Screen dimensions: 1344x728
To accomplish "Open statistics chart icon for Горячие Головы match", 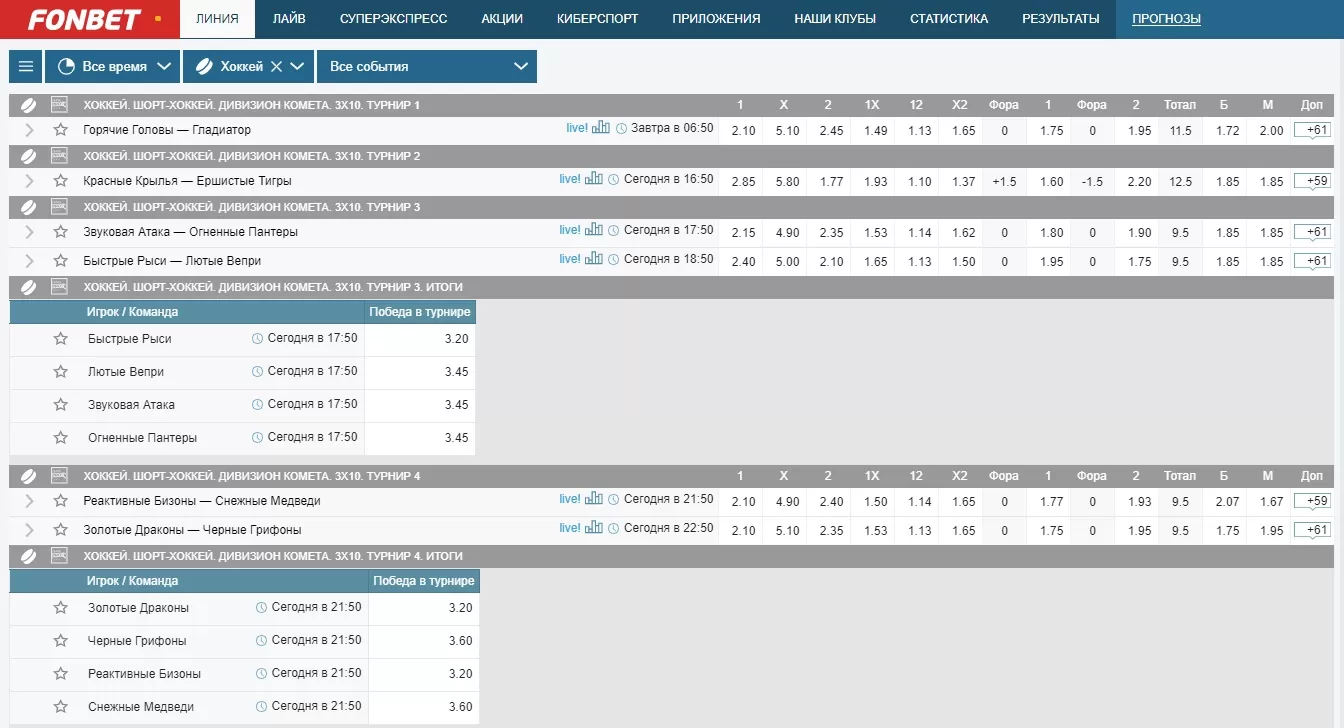I will point(600,128).
